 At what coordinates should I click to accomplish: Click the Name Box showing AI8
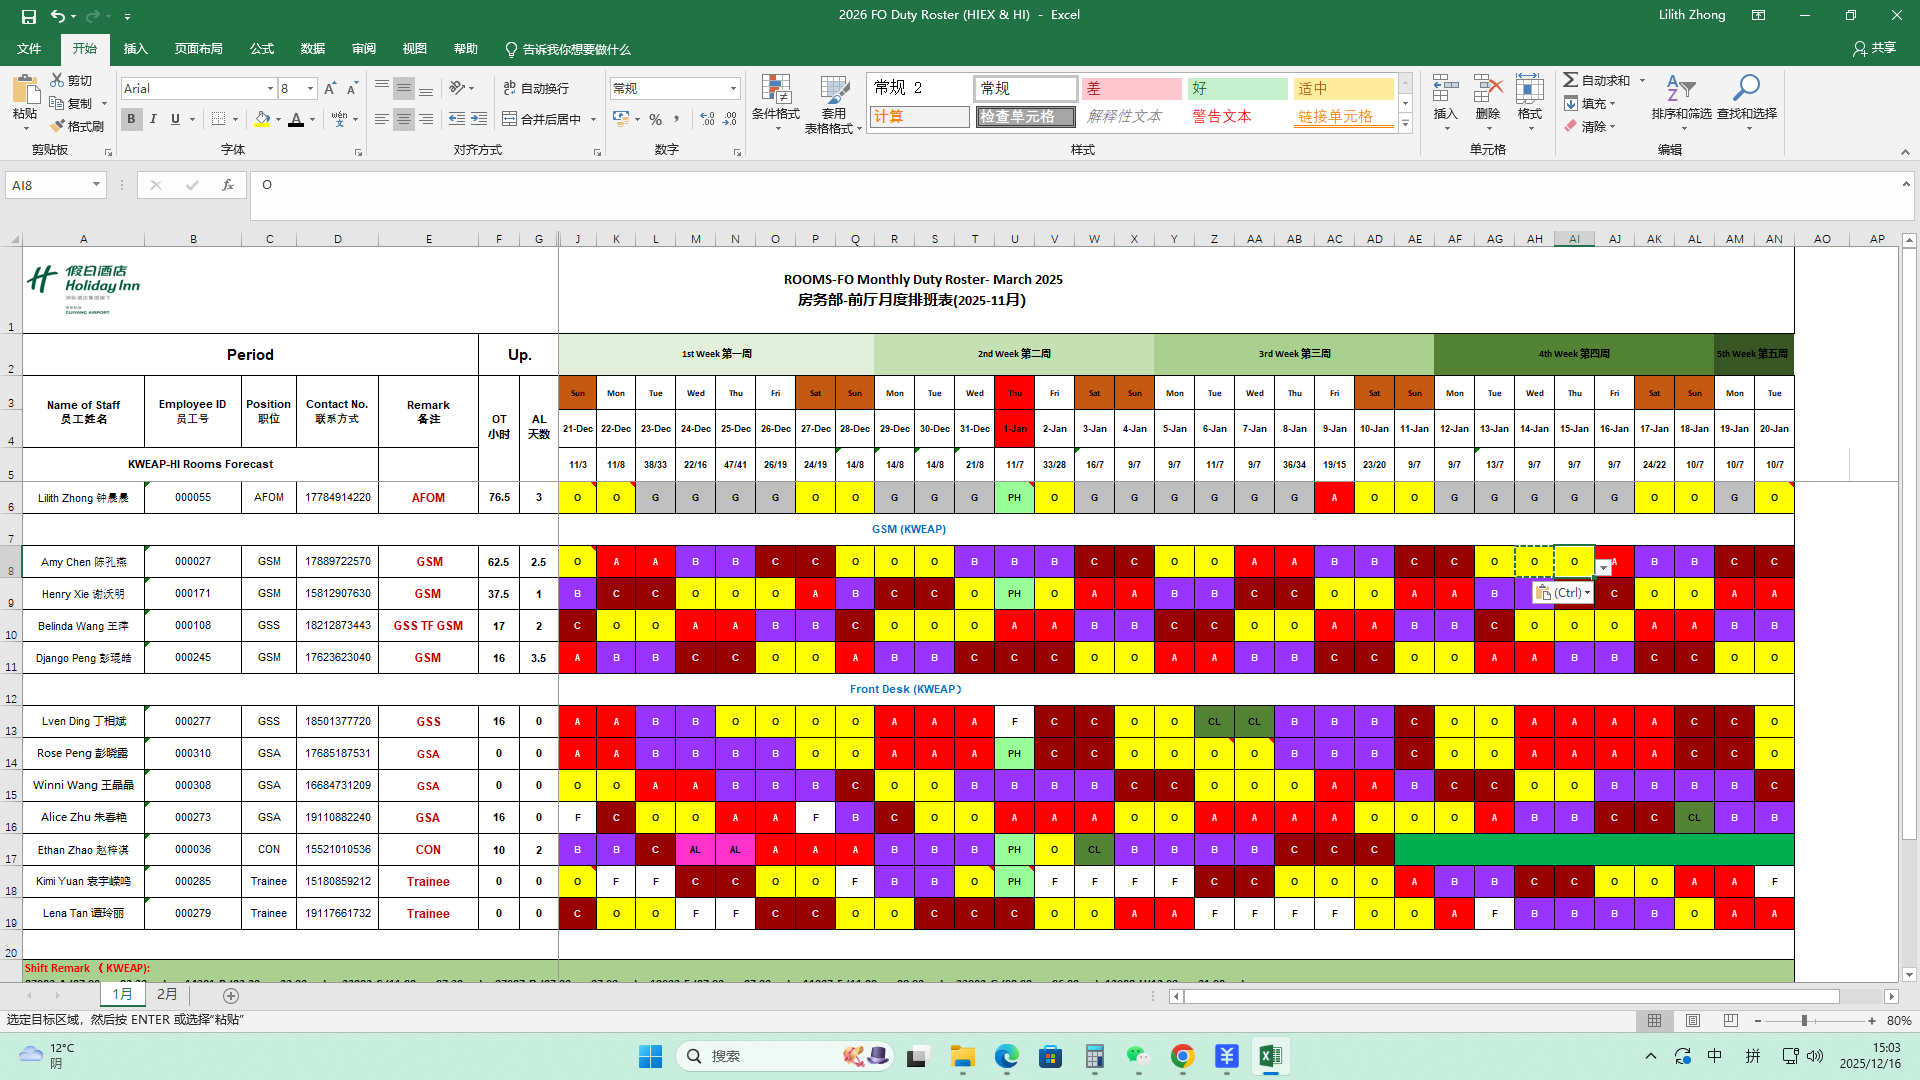click(x=48, y=185)
